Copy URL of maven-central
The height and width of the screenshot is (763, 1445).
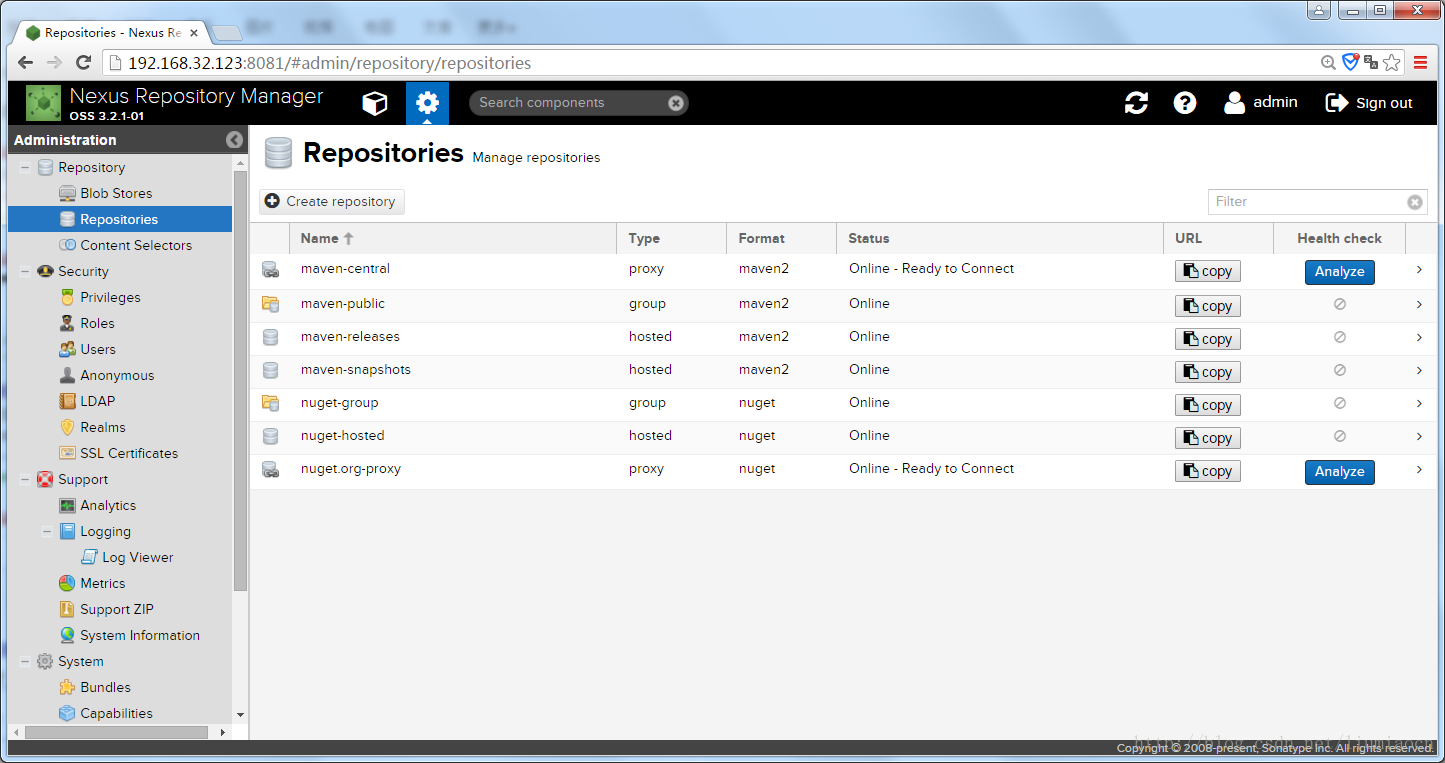1208,272
